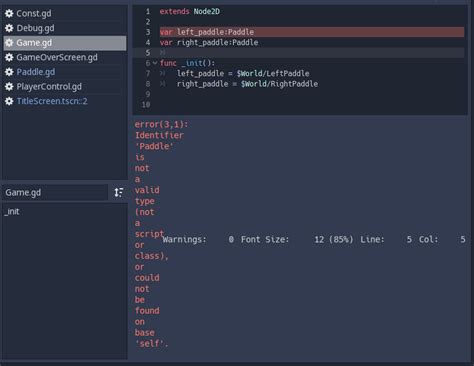Click the gear icon beside Paddle.gd

[9, 72]
